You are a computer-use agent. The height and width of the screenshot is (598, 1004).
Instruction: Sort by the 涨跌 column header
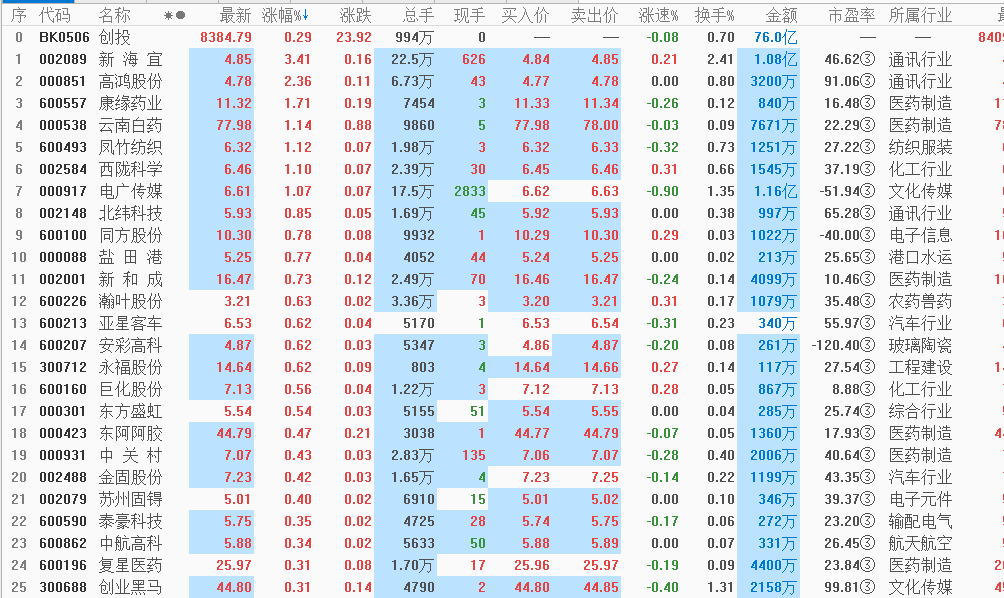(355, 15)
